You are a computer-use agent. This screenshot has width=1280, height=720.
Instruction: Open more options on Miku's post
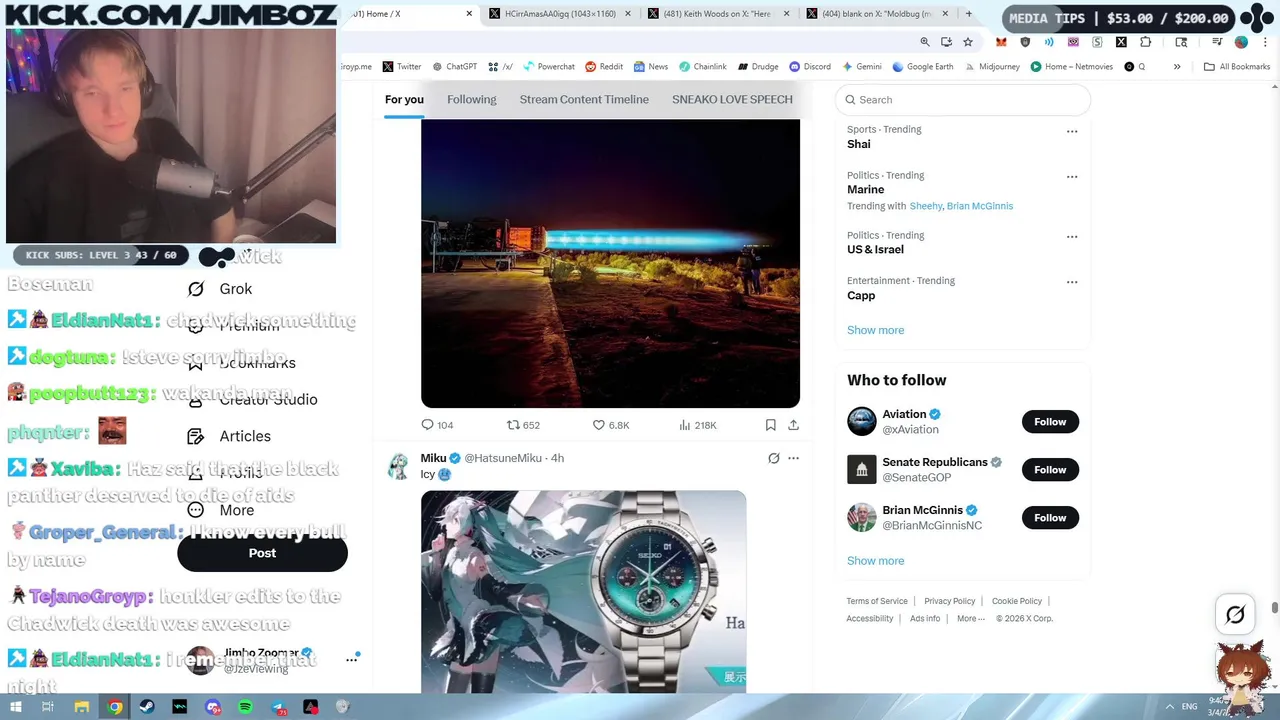point(793,458)
